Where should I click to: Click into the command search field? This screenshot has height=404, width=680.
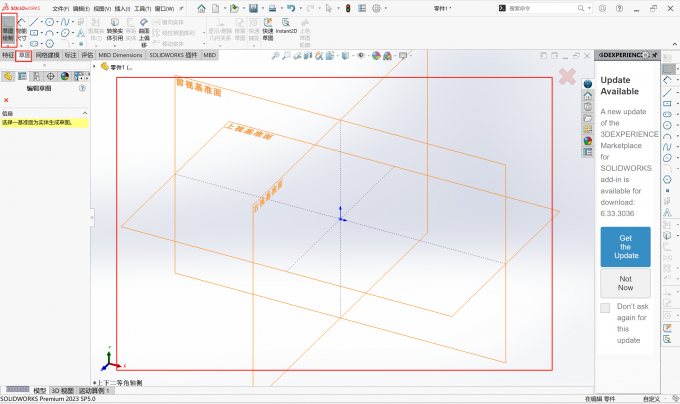542,8
